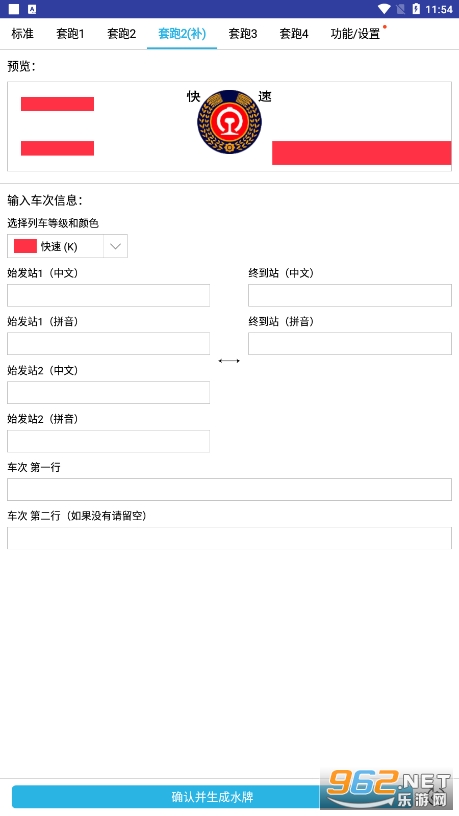
Task: Tap the 确认并生成水牌 button
Action: (212, 797)
